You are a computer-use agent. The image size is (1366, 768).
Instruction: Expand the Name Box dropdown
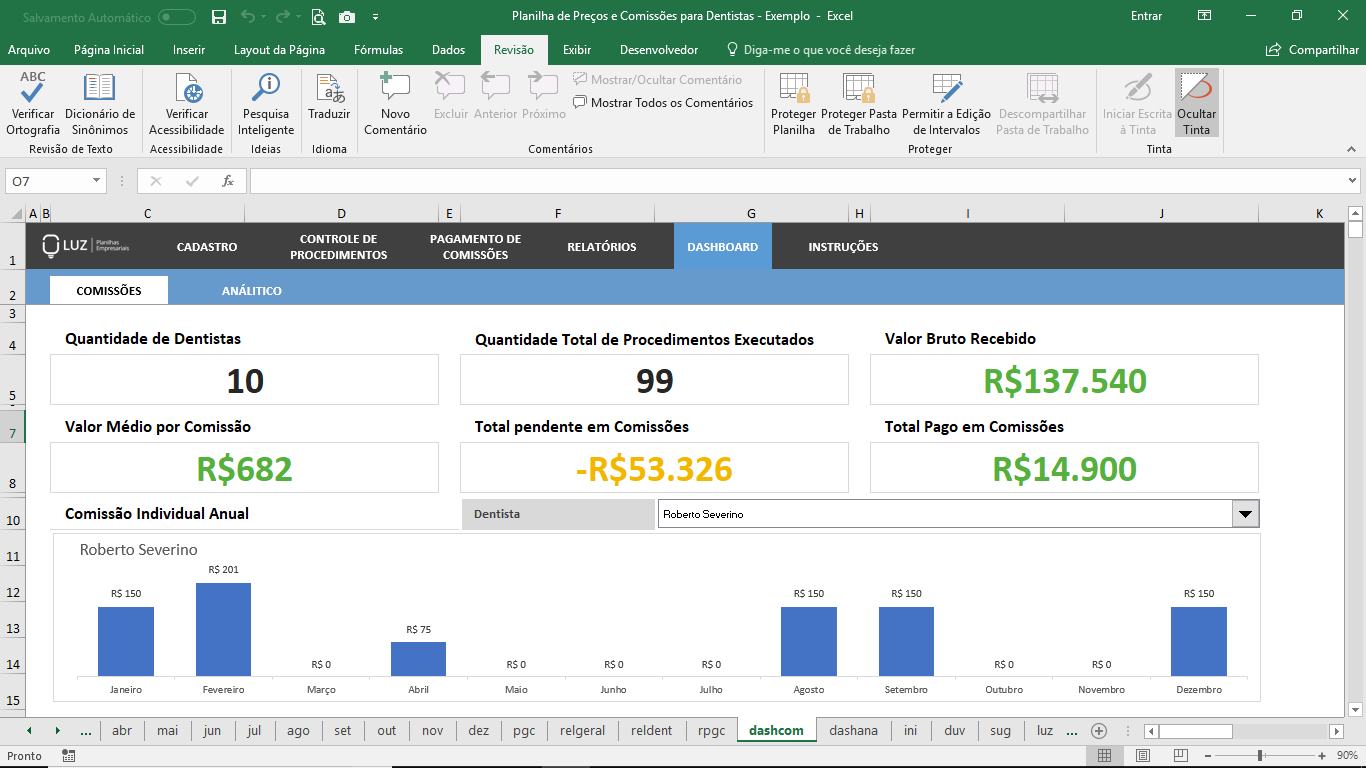(x=97, y=181)
